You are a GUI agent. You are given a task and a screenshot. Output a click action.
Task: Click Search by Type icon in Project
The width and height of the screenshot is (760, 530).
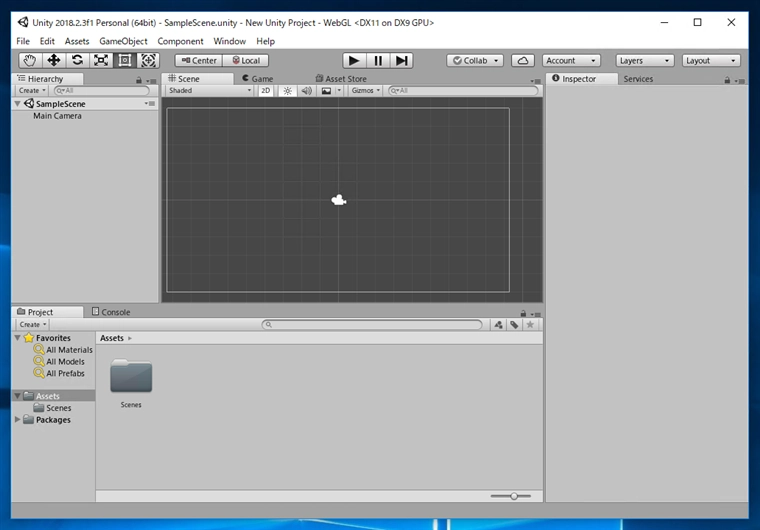pyautogui.click(x=498, y=325)
